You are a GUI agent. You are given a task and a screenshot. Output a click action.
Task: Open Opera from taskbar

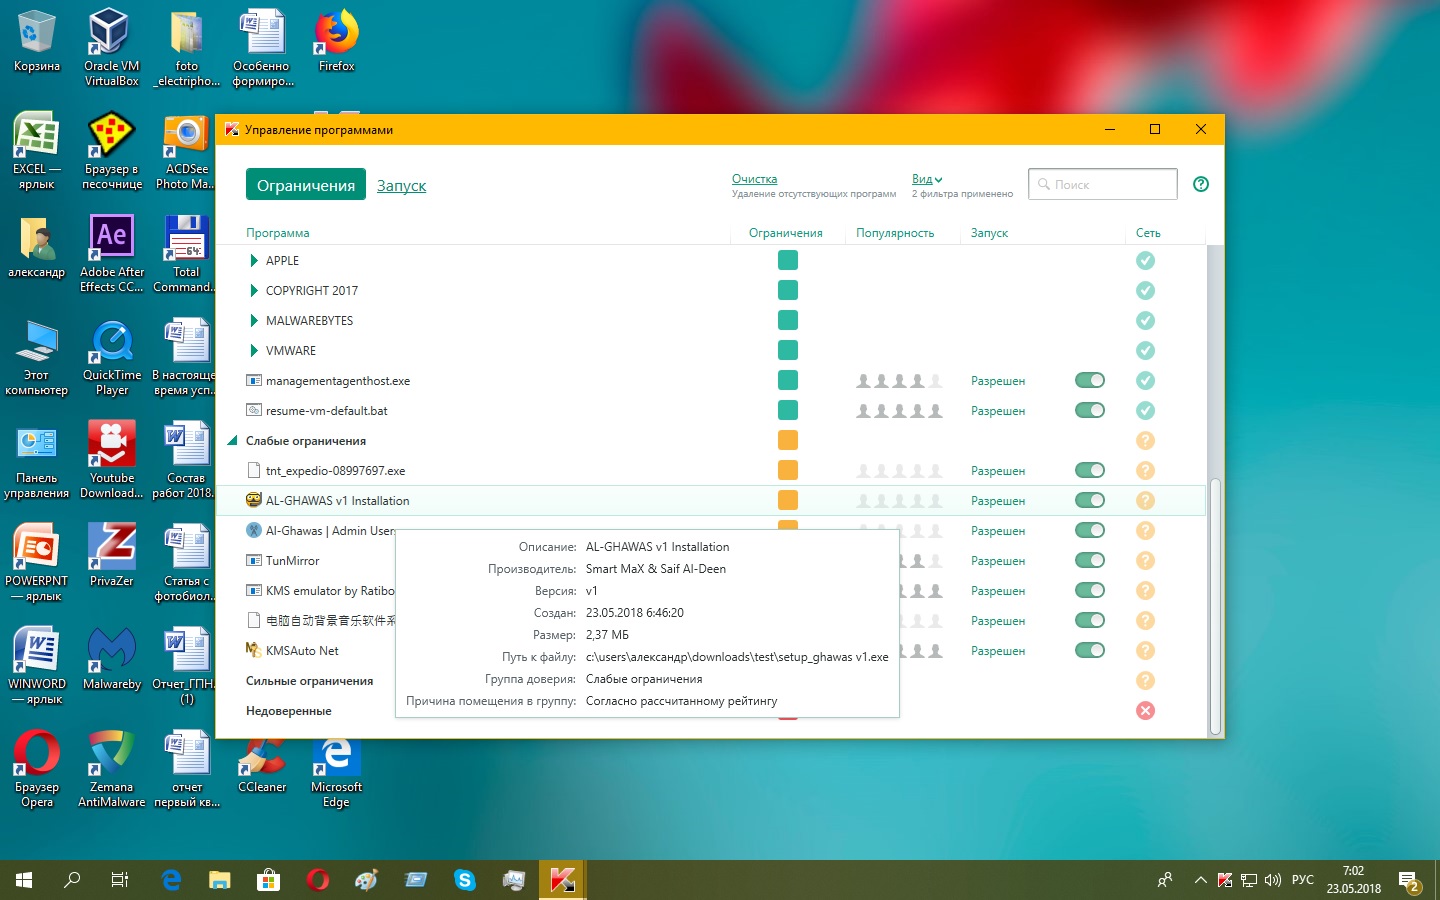[x=318, y=880]
